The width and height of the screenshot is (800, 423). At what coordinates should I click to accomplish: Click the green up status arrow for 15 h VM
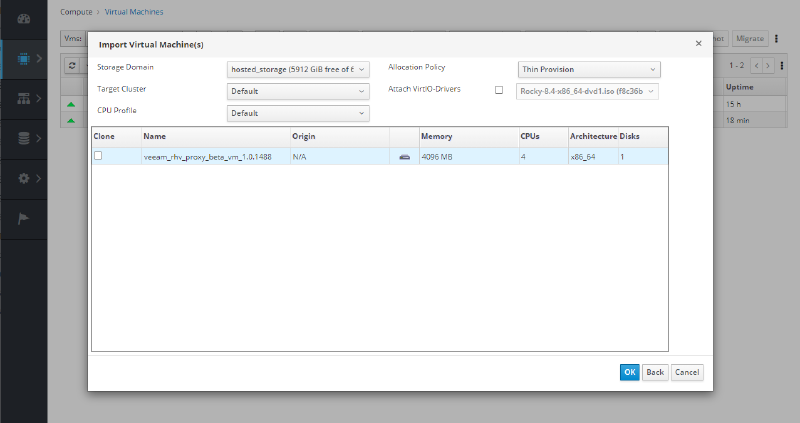pyautogui.click(x=71, y=104)
